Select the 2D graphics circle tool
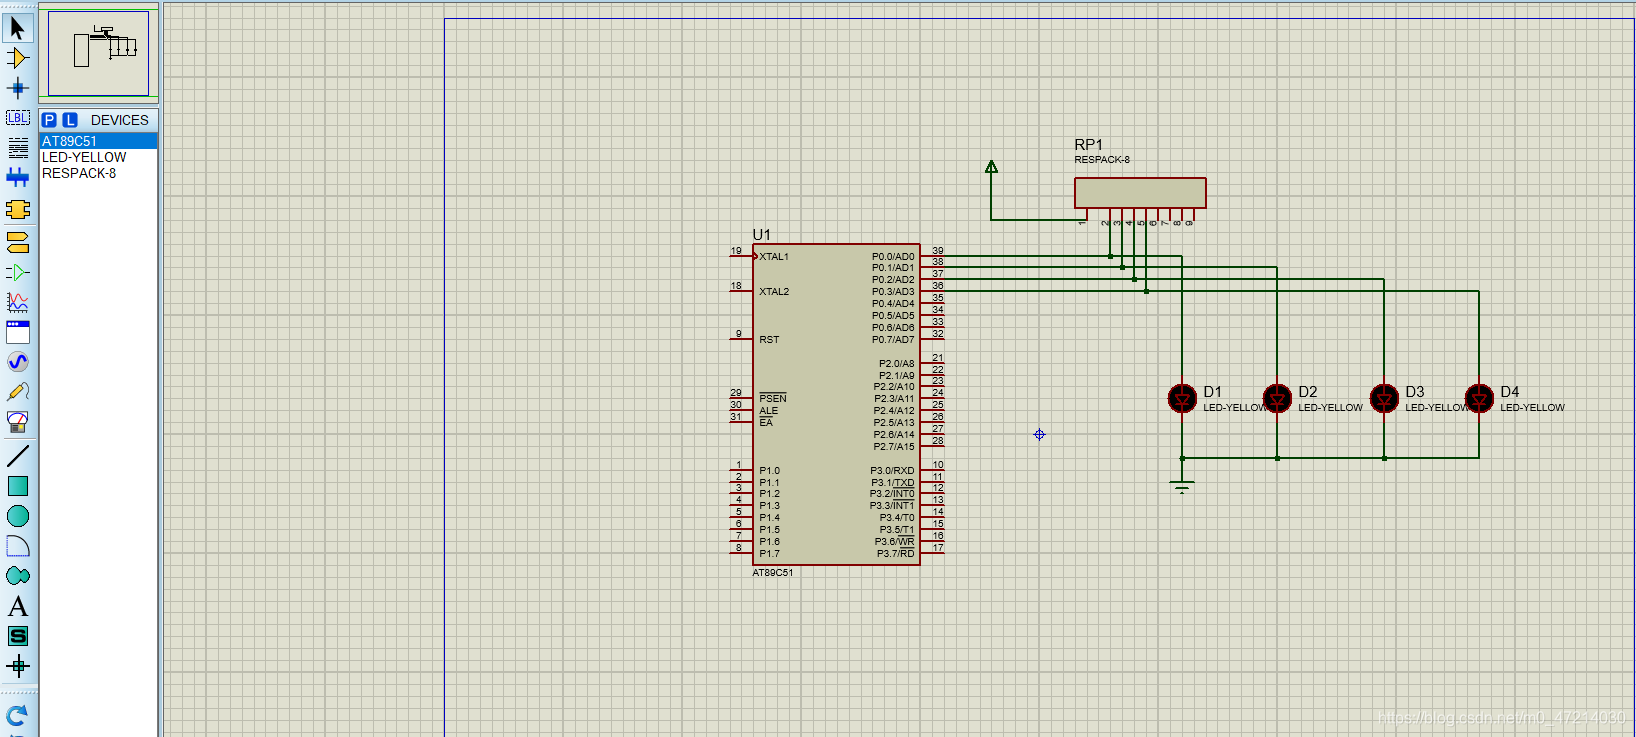1636x737 pixels. pyautogui.click(x=17, y=516)
